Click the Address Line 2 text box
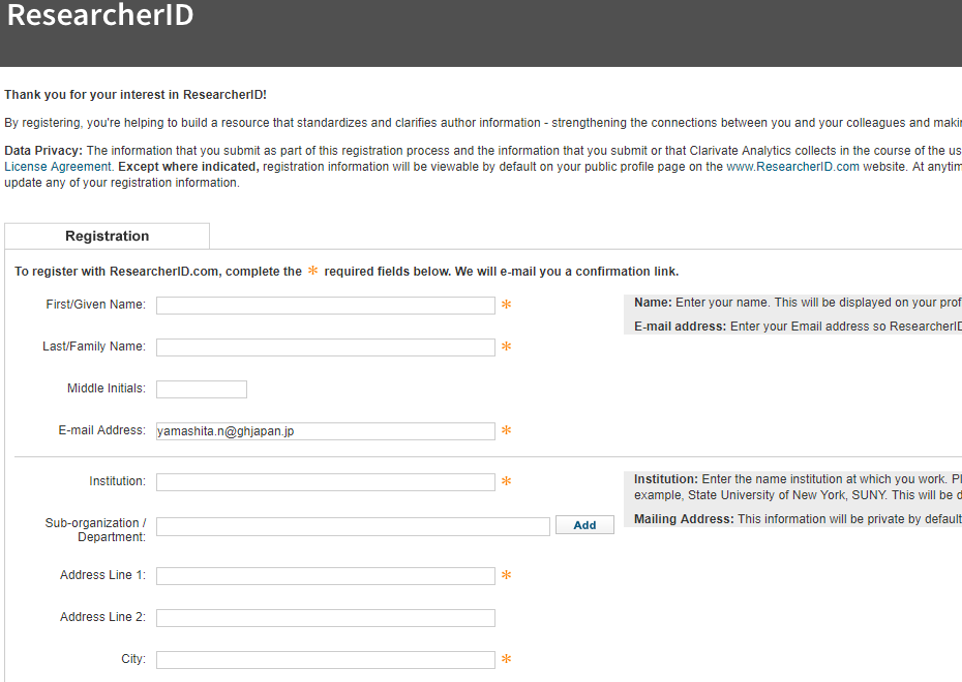This screenshot has width=962, height=682. (325, 618)
